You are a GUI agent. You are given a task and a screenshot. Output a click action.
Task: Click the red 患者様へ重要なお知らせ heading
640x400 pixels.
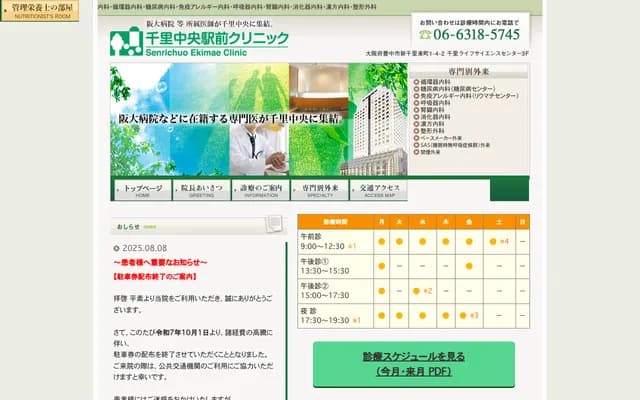tap(160, 262)
